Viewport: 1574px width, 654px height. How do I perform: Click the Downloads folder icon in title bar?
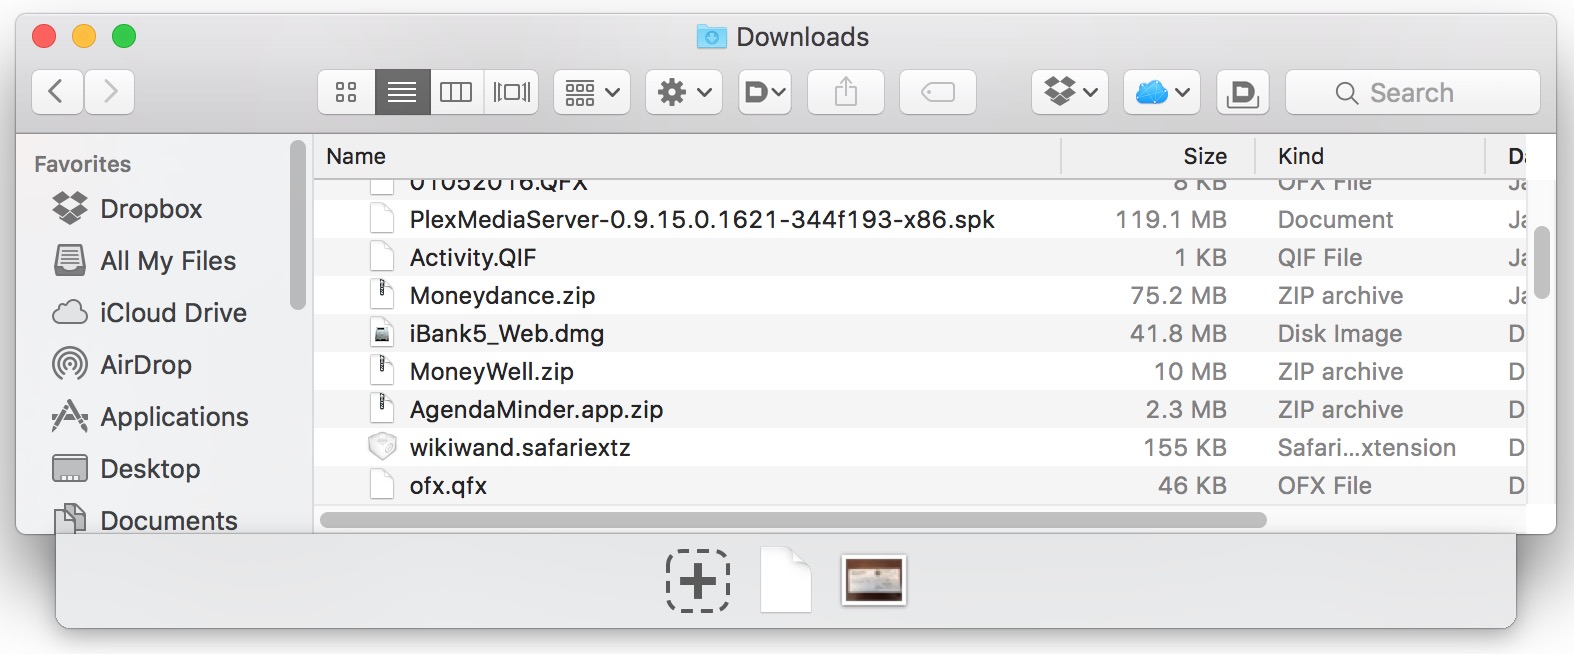click(x=711, y=37)
